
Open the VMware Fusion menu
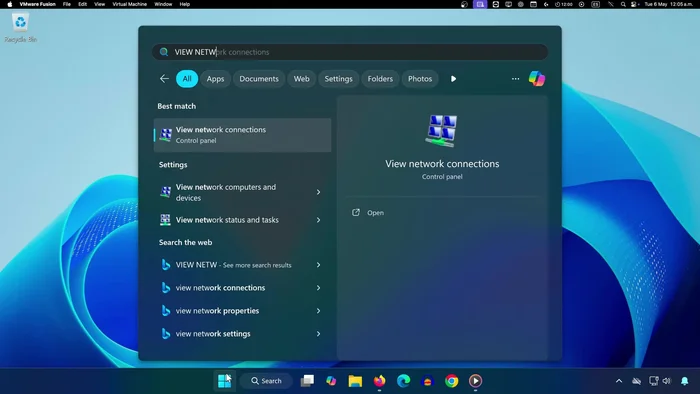[38, 4]
